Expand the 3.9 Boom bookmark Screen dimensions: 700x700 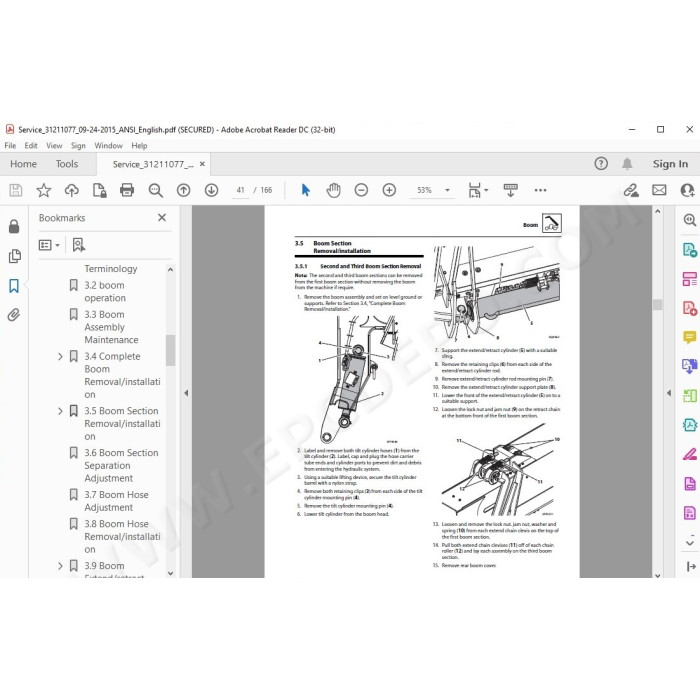point(60,566)
